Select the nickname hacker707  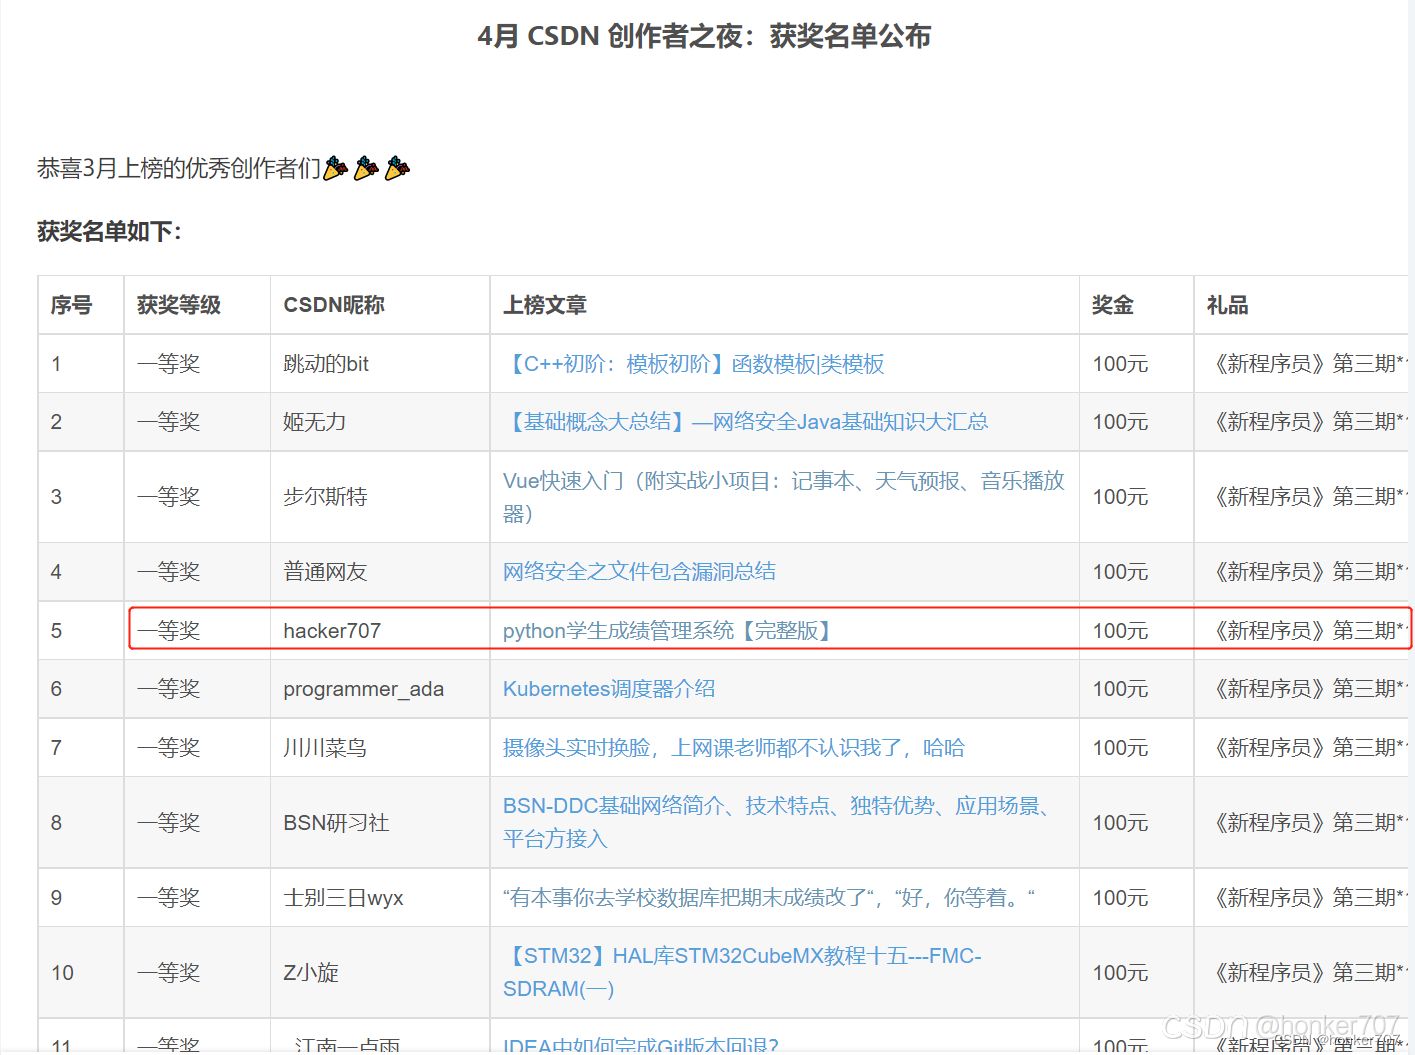(332, 631)
